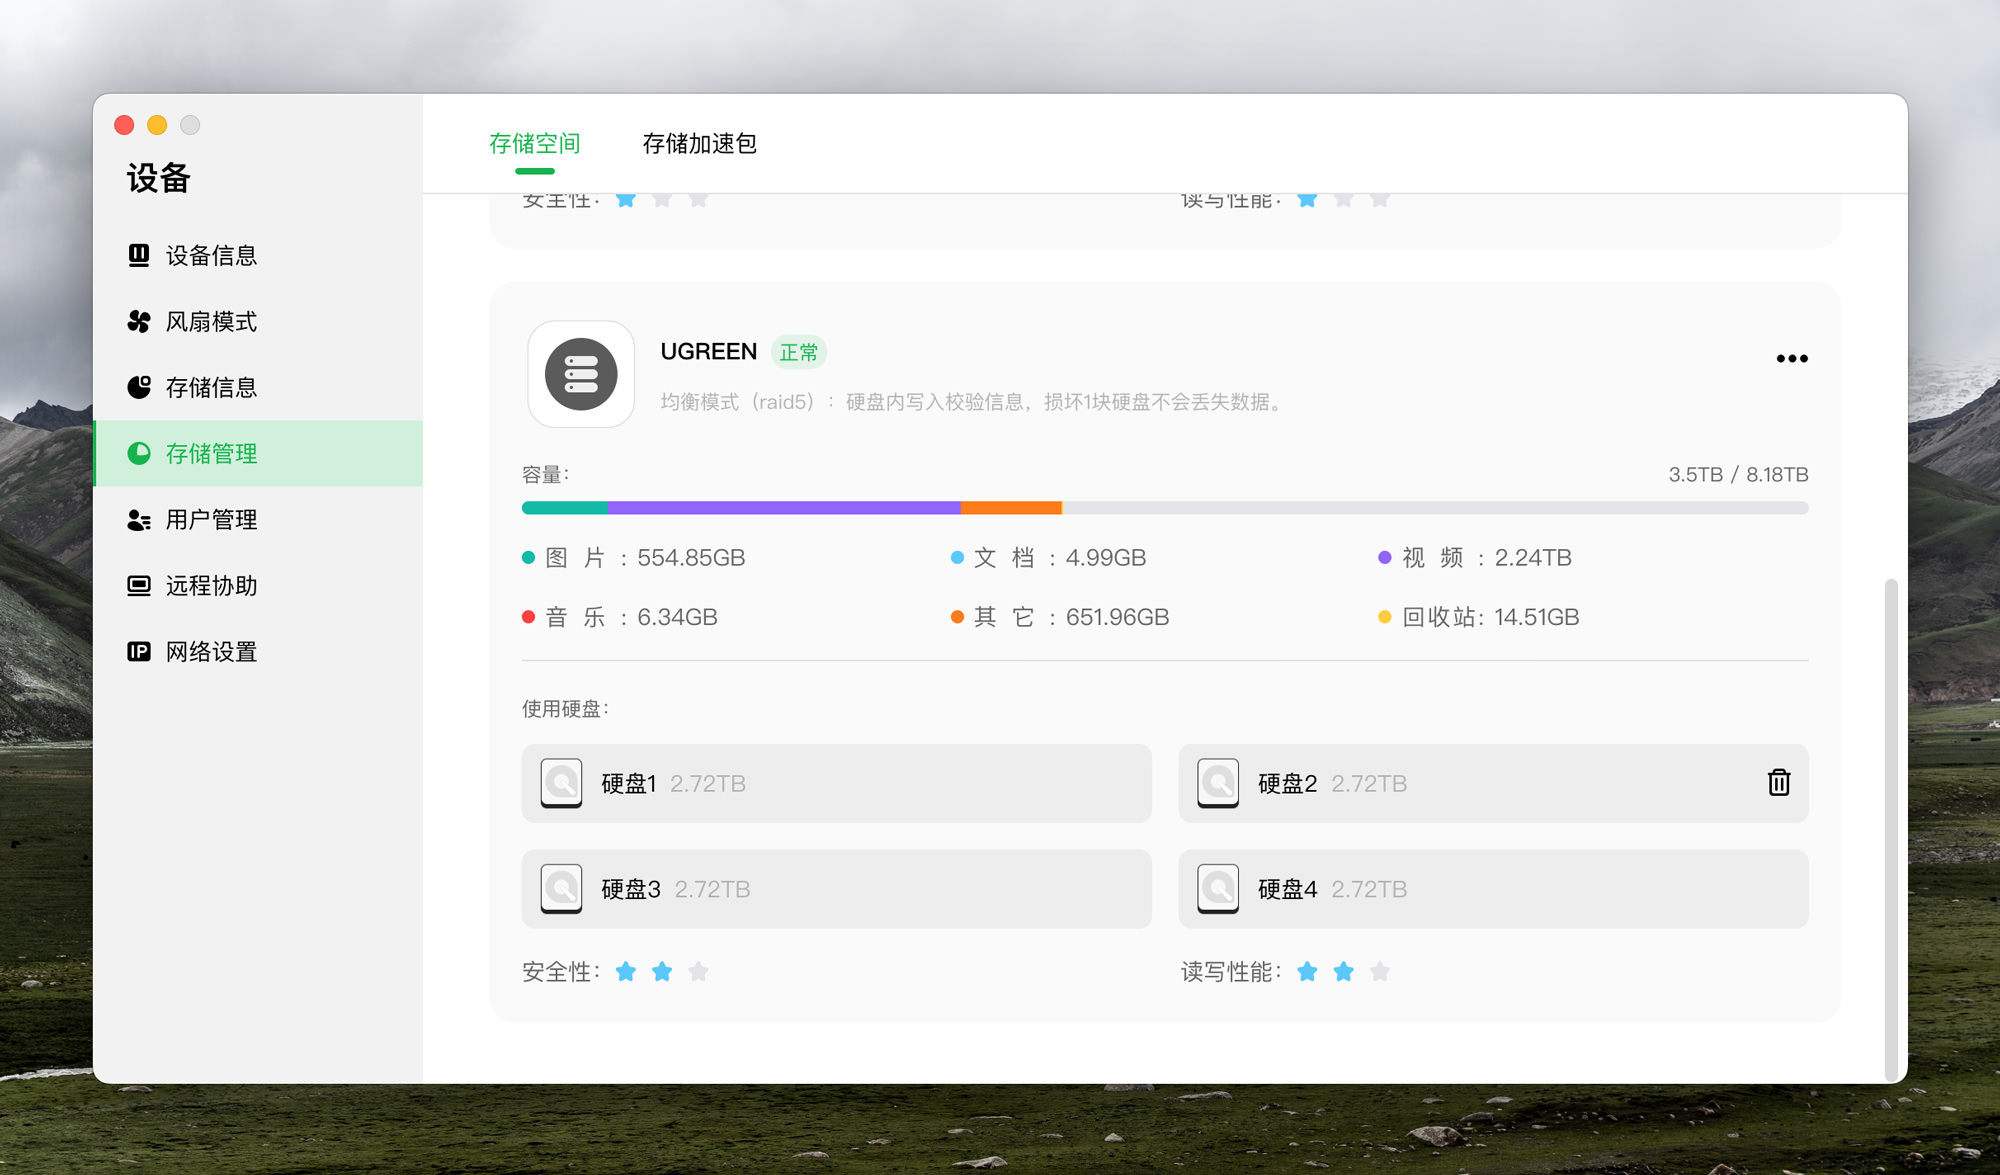Viewport: 2000px width, 1175px height.
Task: Click the UGREEN storage pool drive icon
Action: (581, 375)
